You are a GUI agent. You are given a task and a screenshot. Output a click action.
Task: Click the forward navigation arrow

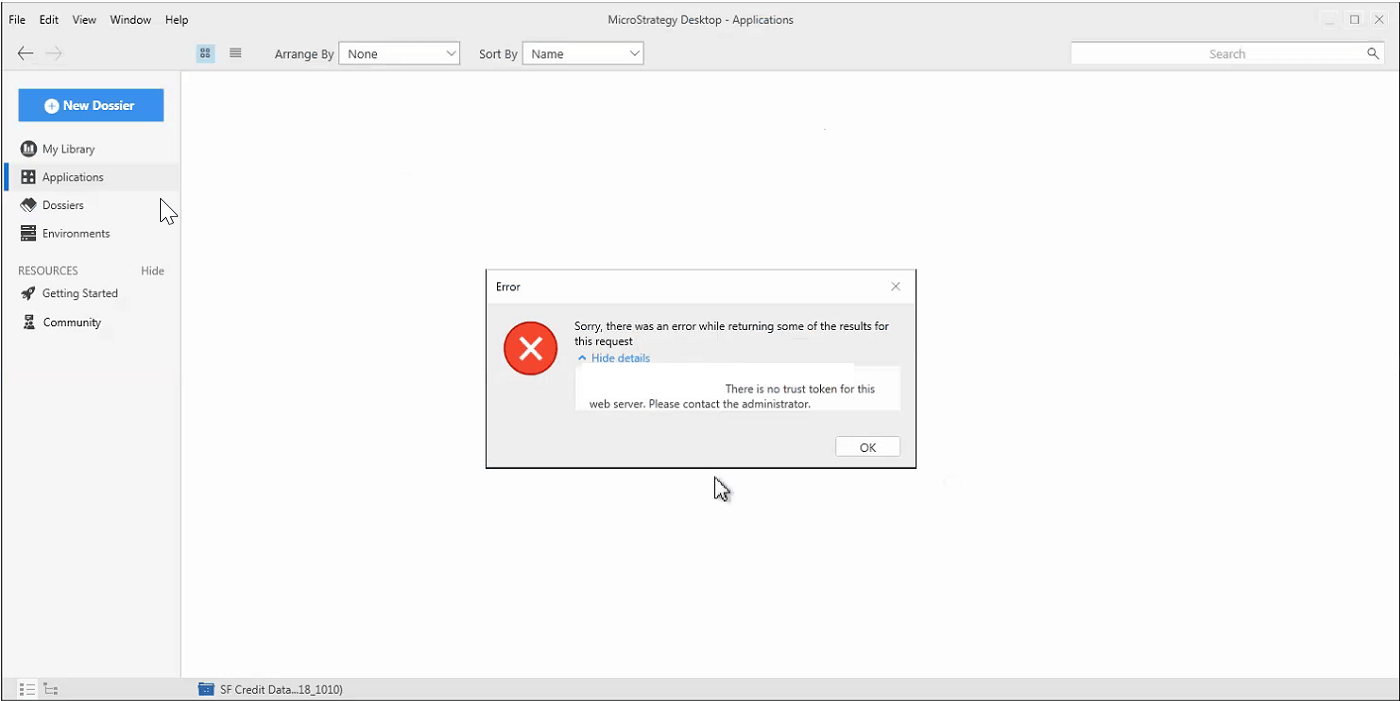click(x=55, y=54)
